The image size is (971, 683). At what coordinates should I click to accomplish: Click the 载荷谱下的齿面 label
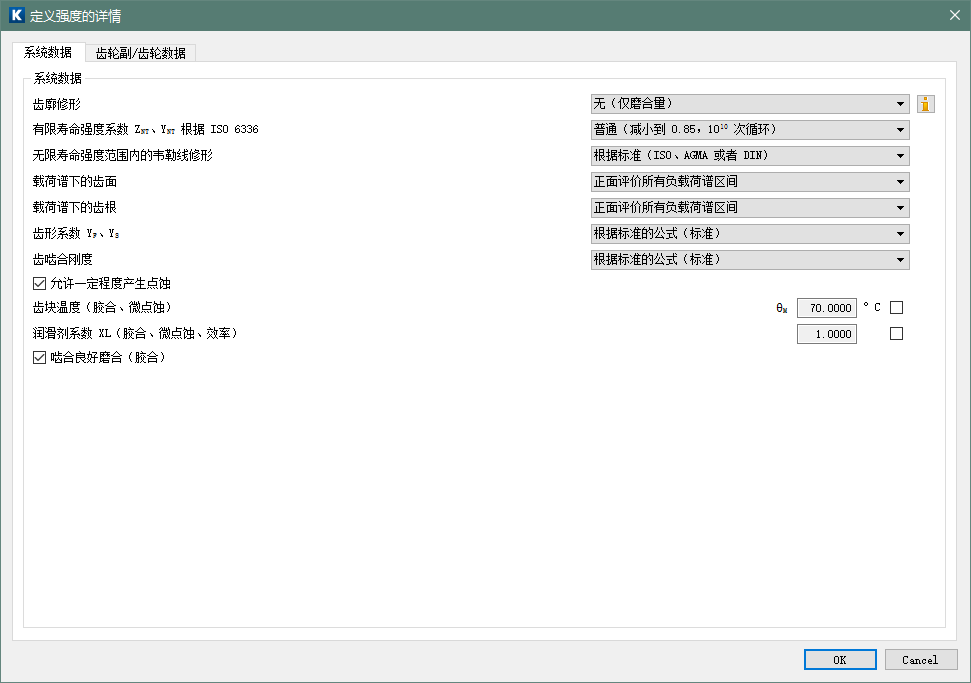[74, 181]
